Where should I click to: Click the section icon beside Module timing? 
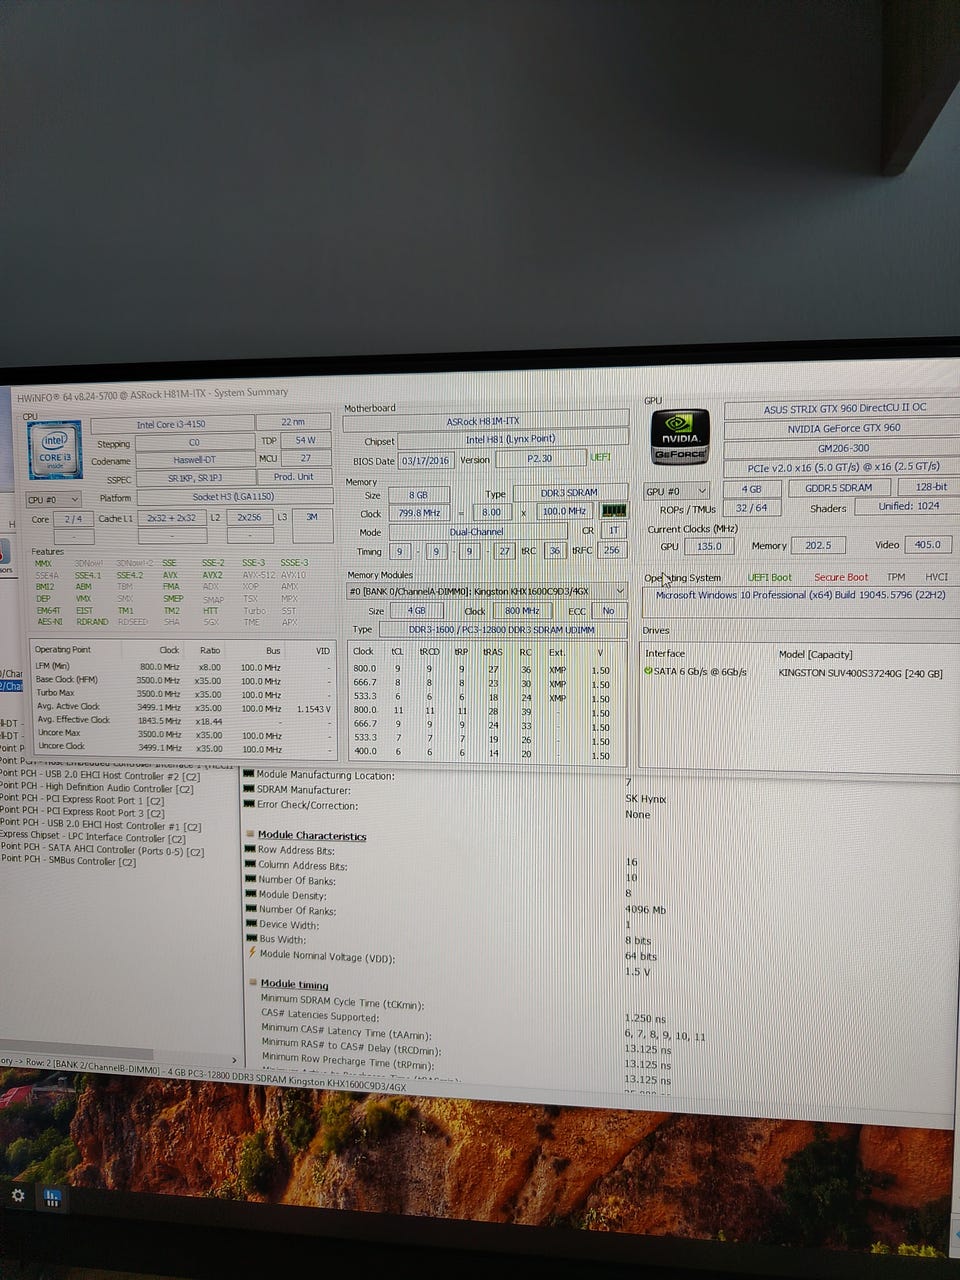click(254, 983)
